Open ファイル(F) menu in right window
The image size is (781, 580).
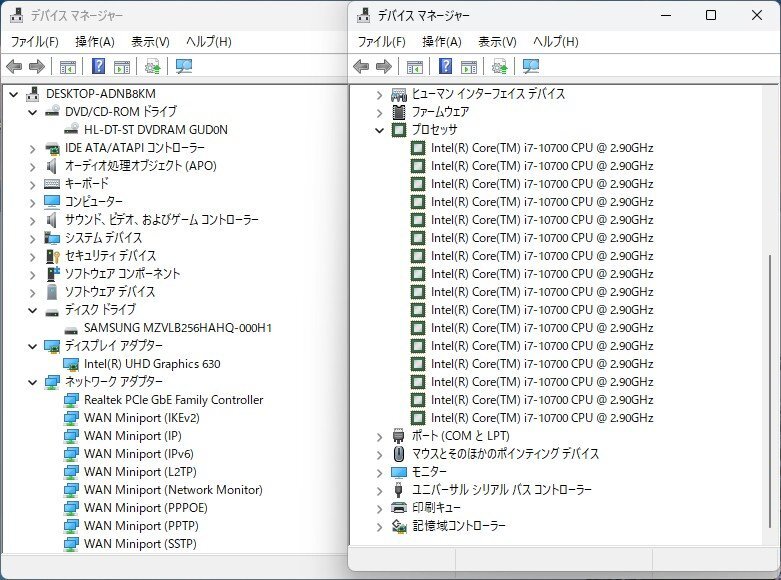click(x=382, y=42)
